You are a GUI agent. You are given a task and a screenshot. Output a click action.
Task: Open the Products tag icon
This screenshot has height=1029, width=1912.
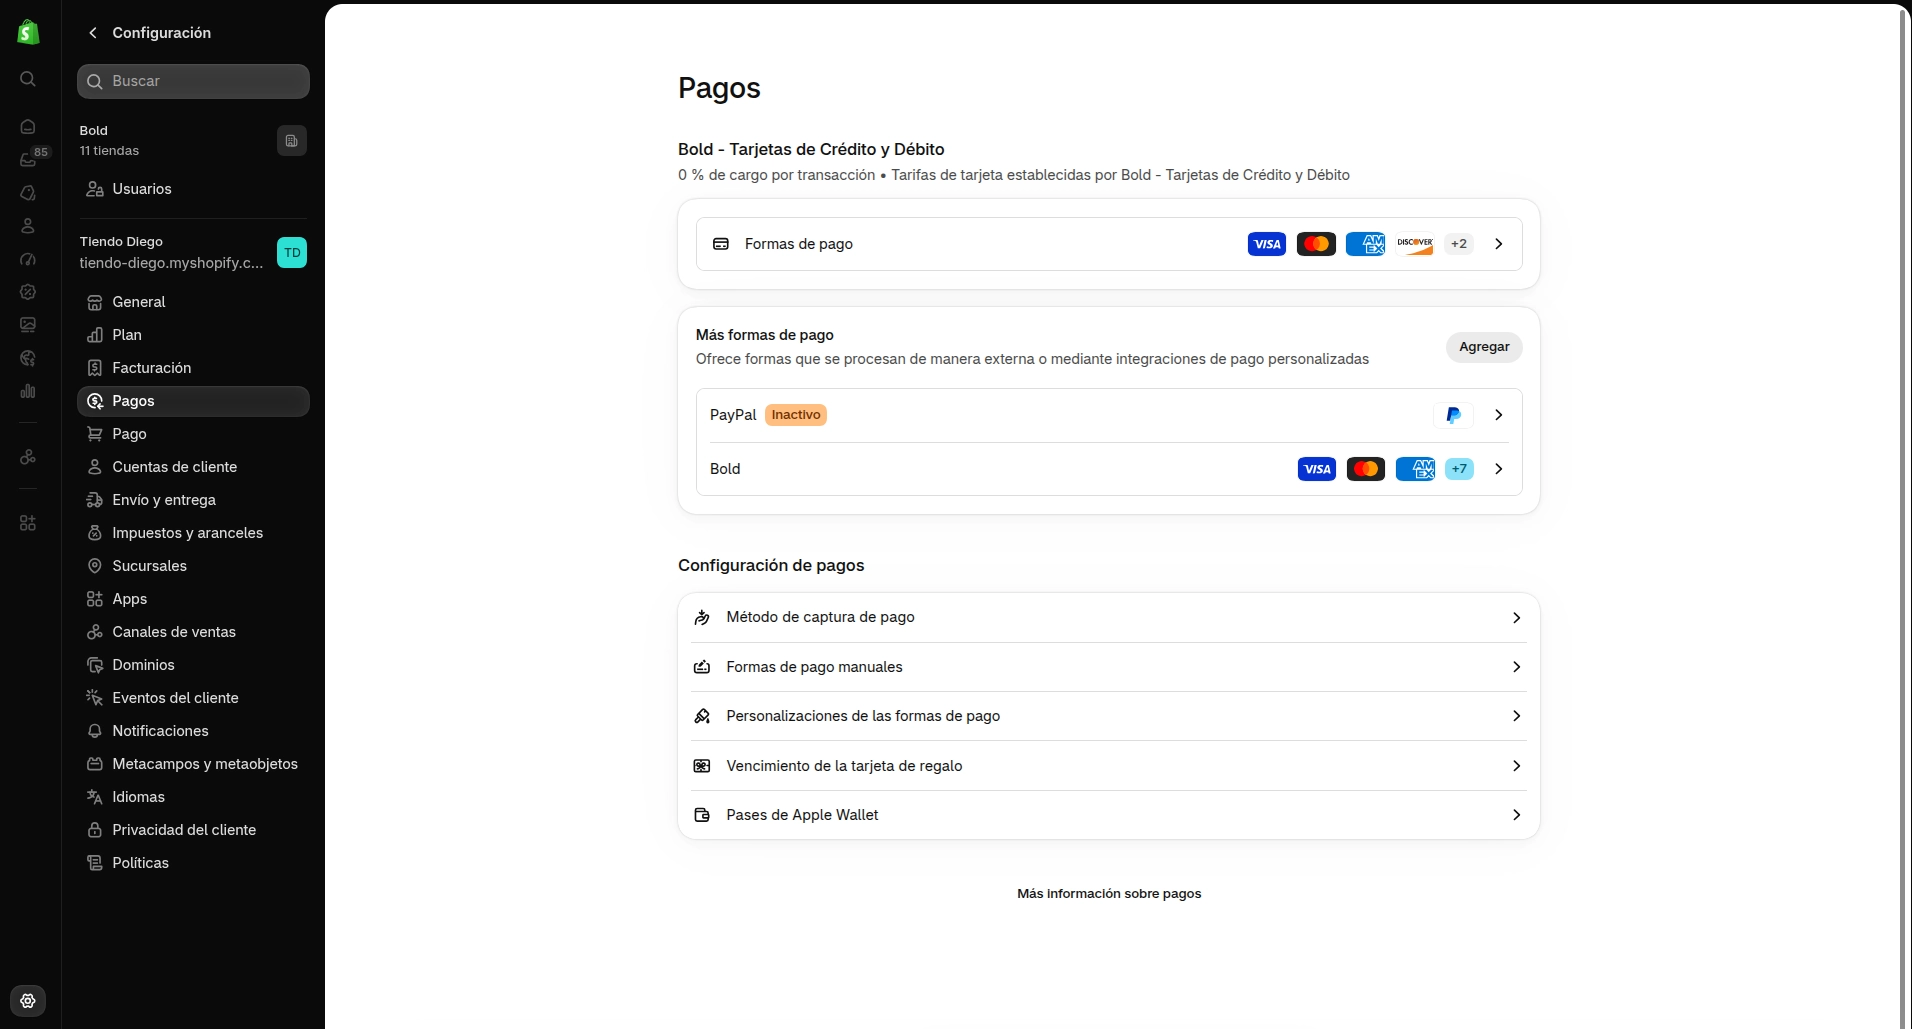click(28, 193)
